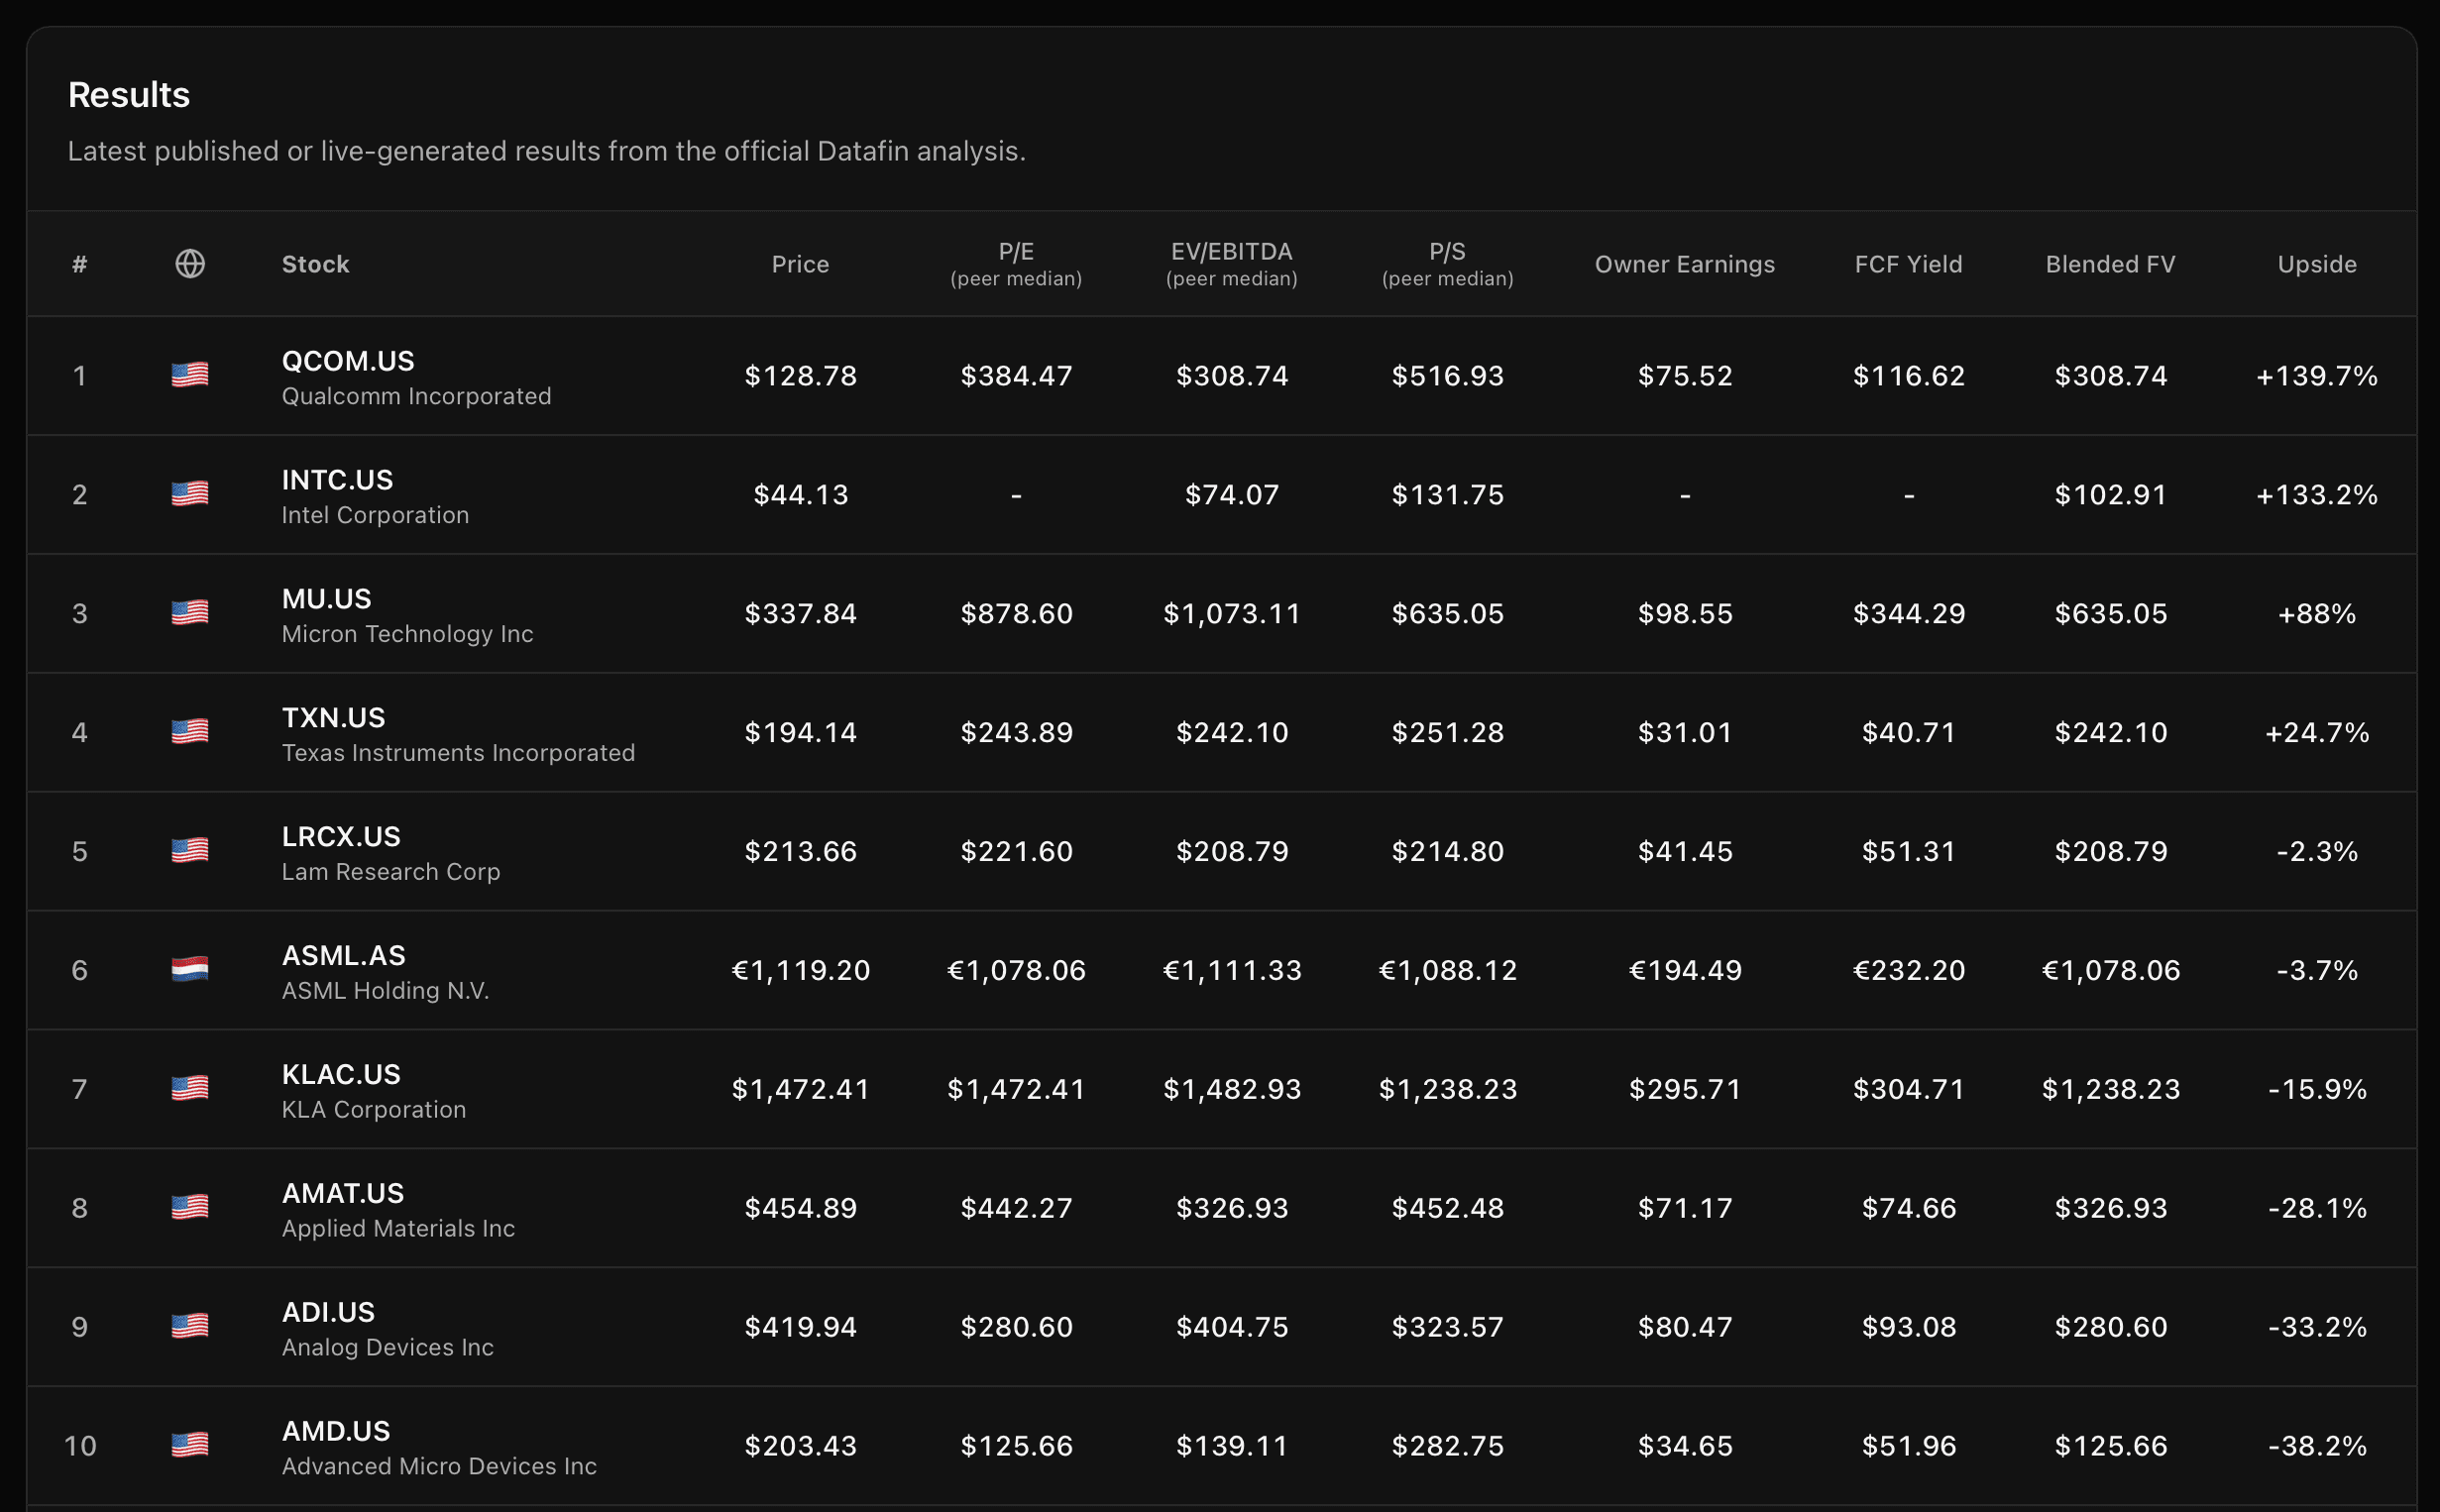Click KLA's -15.9% upside value
This screenshot has width=2440, height=1512.
tap(2317, 1089)
